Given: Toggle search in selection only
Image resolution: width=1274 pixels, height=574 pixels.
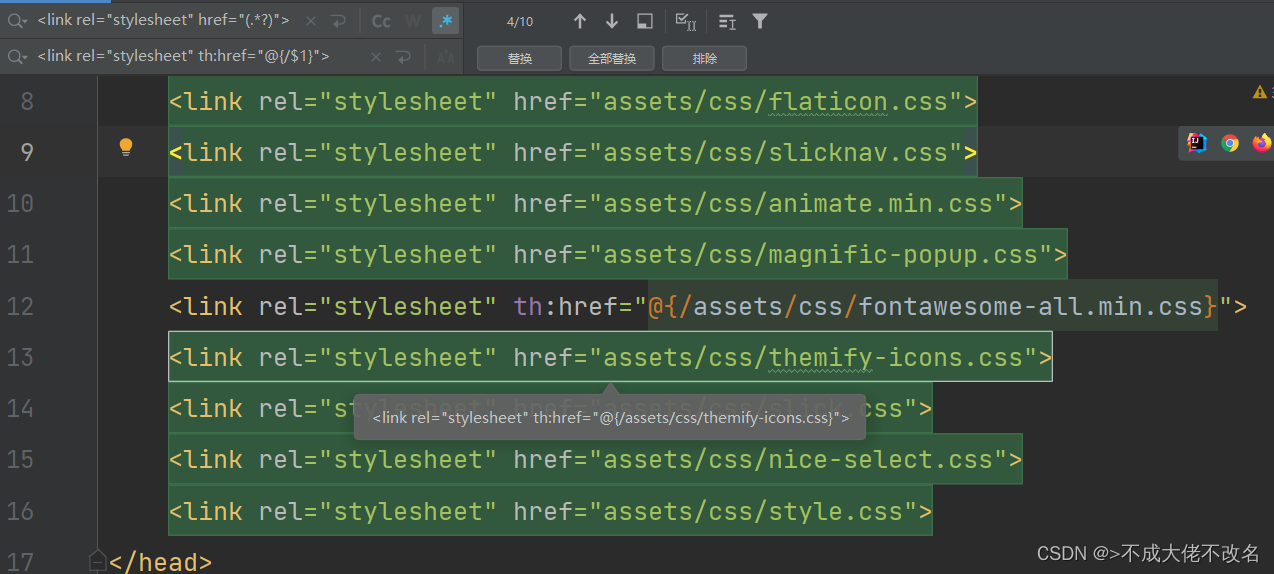Looking at the screenshot, I should [x=727, y=21].
